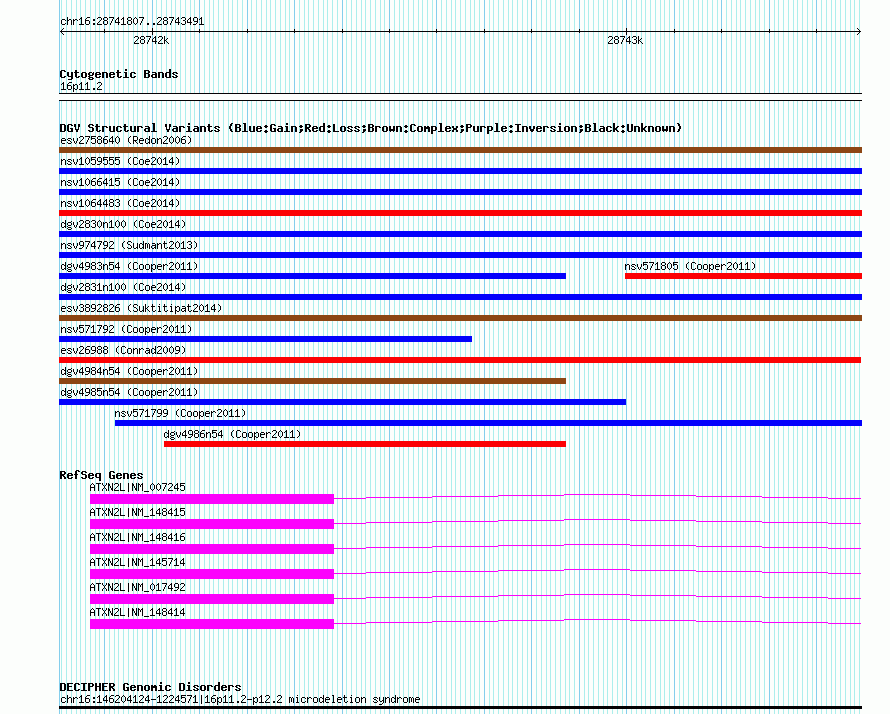Screen dimensions: 890x714
Task: Select the ATXN2L|NM_148416 transcript label
Action: click(x=137, y=537)
